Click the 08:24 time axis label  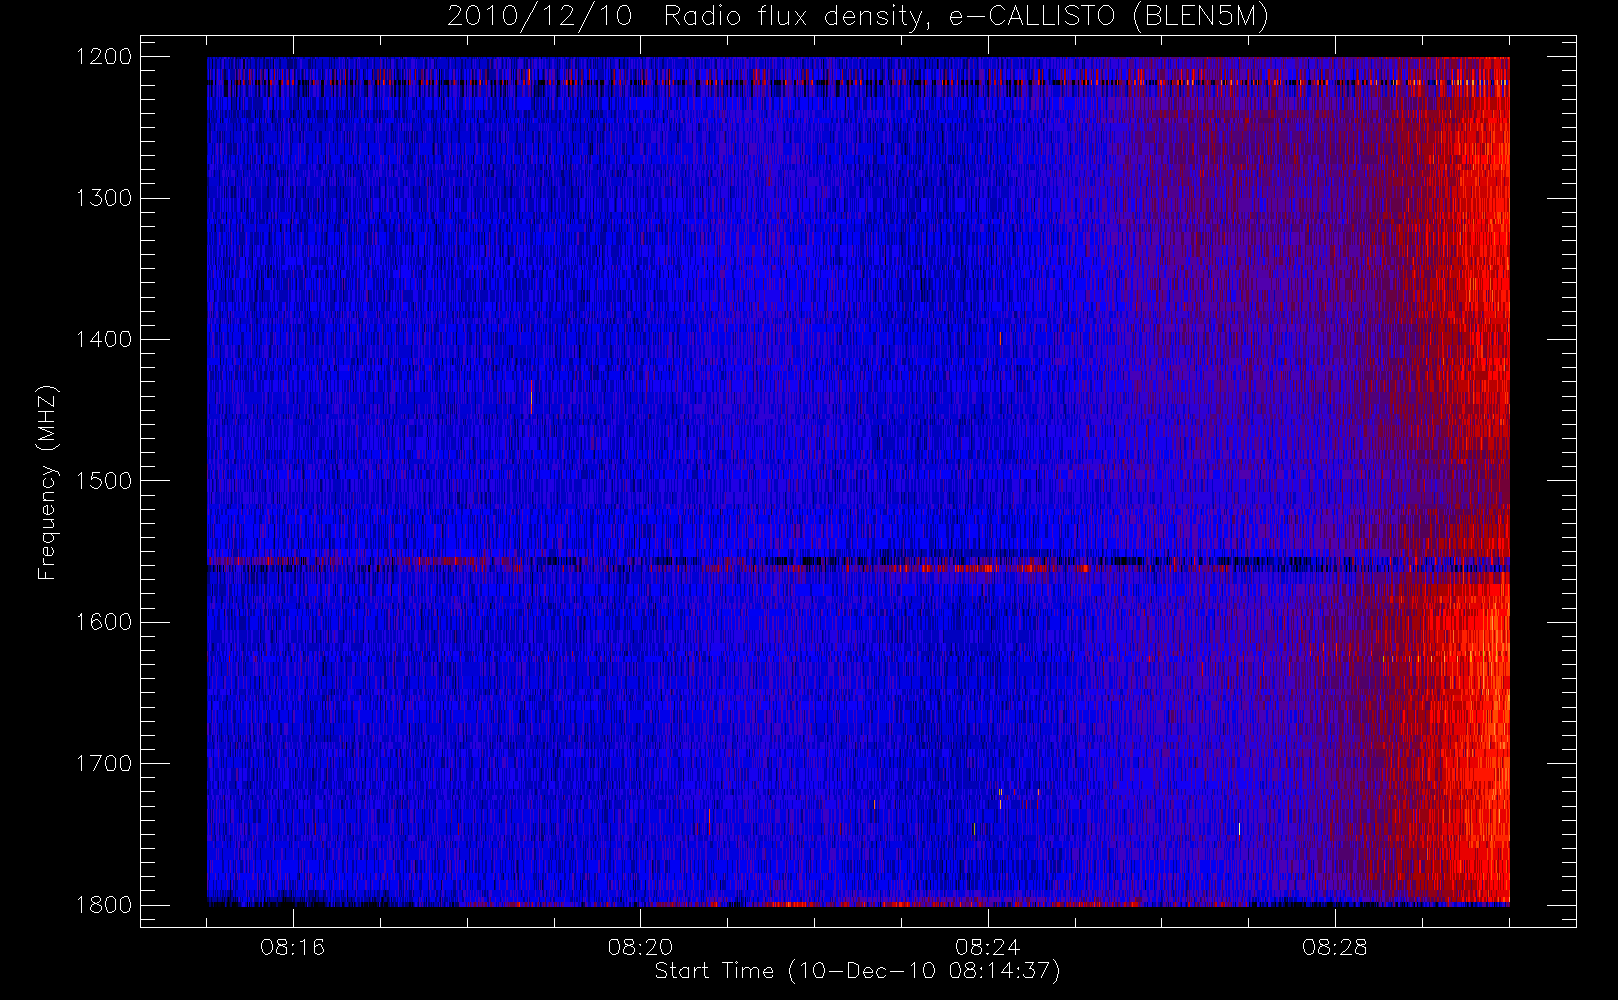(987, 947)
